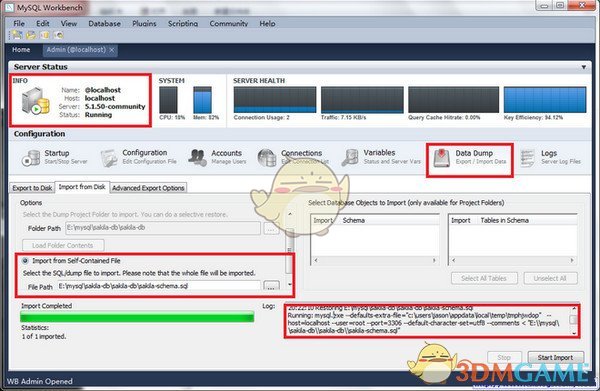Click the third toolbar icon
The height and width of the screenshot is (391, 600).
point(45,35)
